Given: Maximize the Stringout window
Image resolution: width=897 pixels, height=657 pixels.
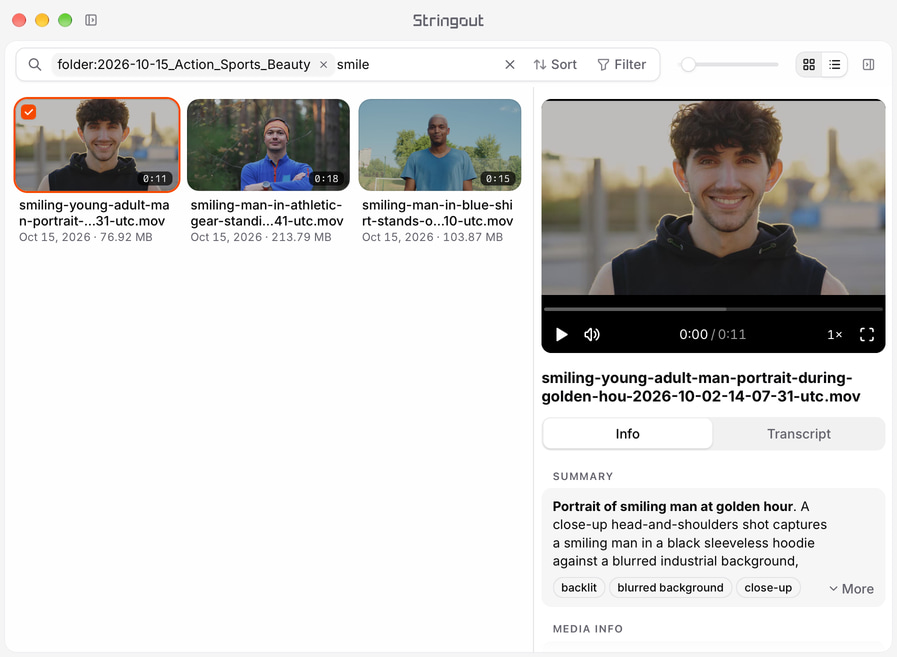Looking at the screenshot, I should tap(65, 21).
